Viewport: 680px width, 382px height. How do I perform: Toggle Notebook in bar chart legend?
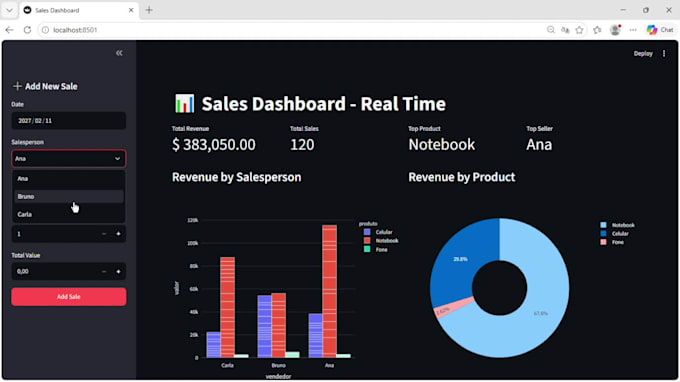tap(381, 241)
